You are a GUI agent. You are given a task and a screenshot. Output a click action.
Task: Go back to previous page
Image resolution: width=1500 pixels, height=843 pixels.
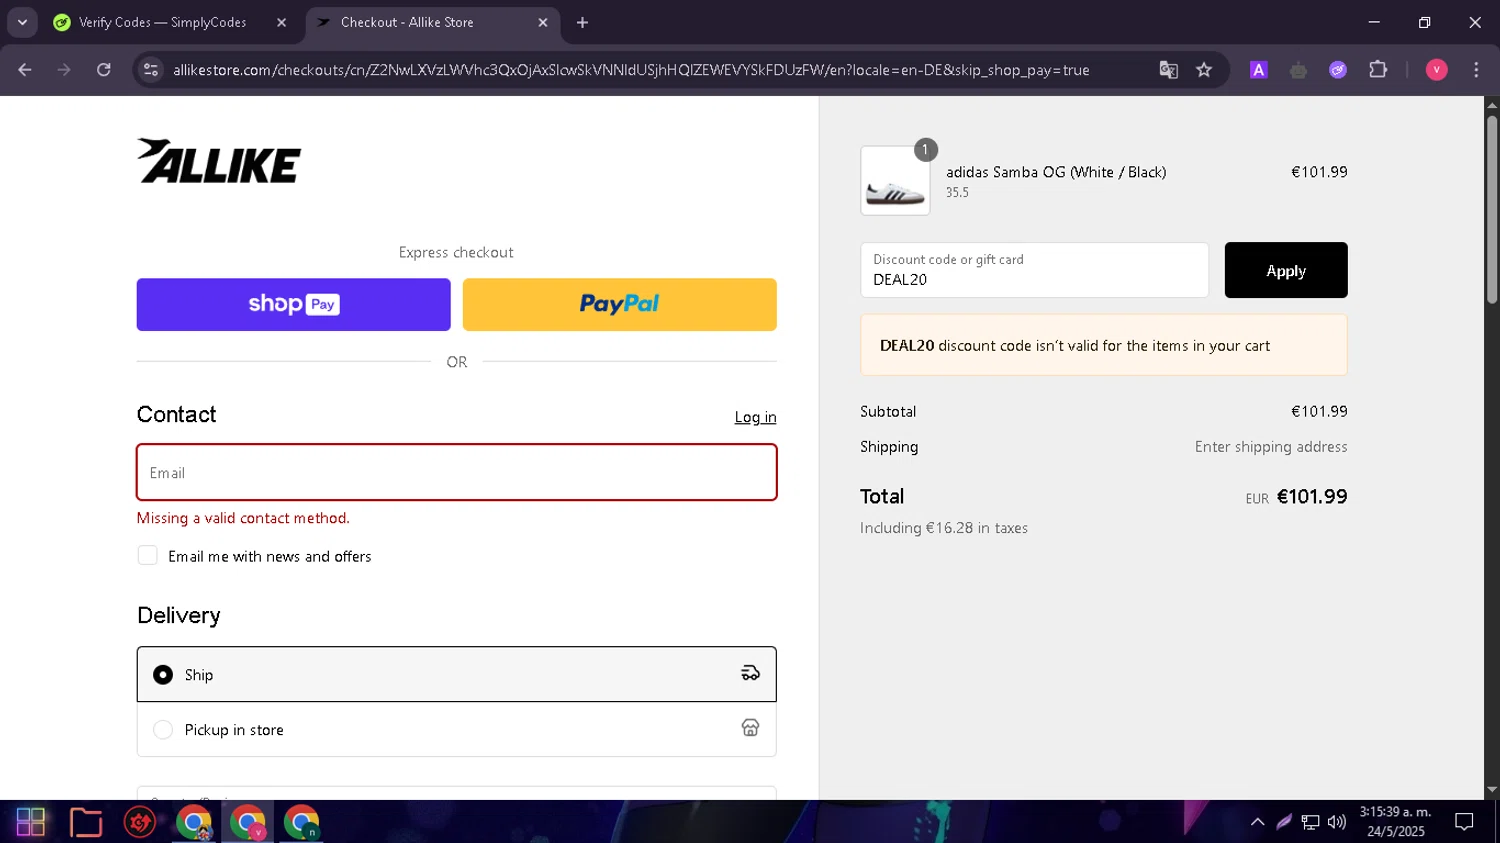[x=25, y=70]
